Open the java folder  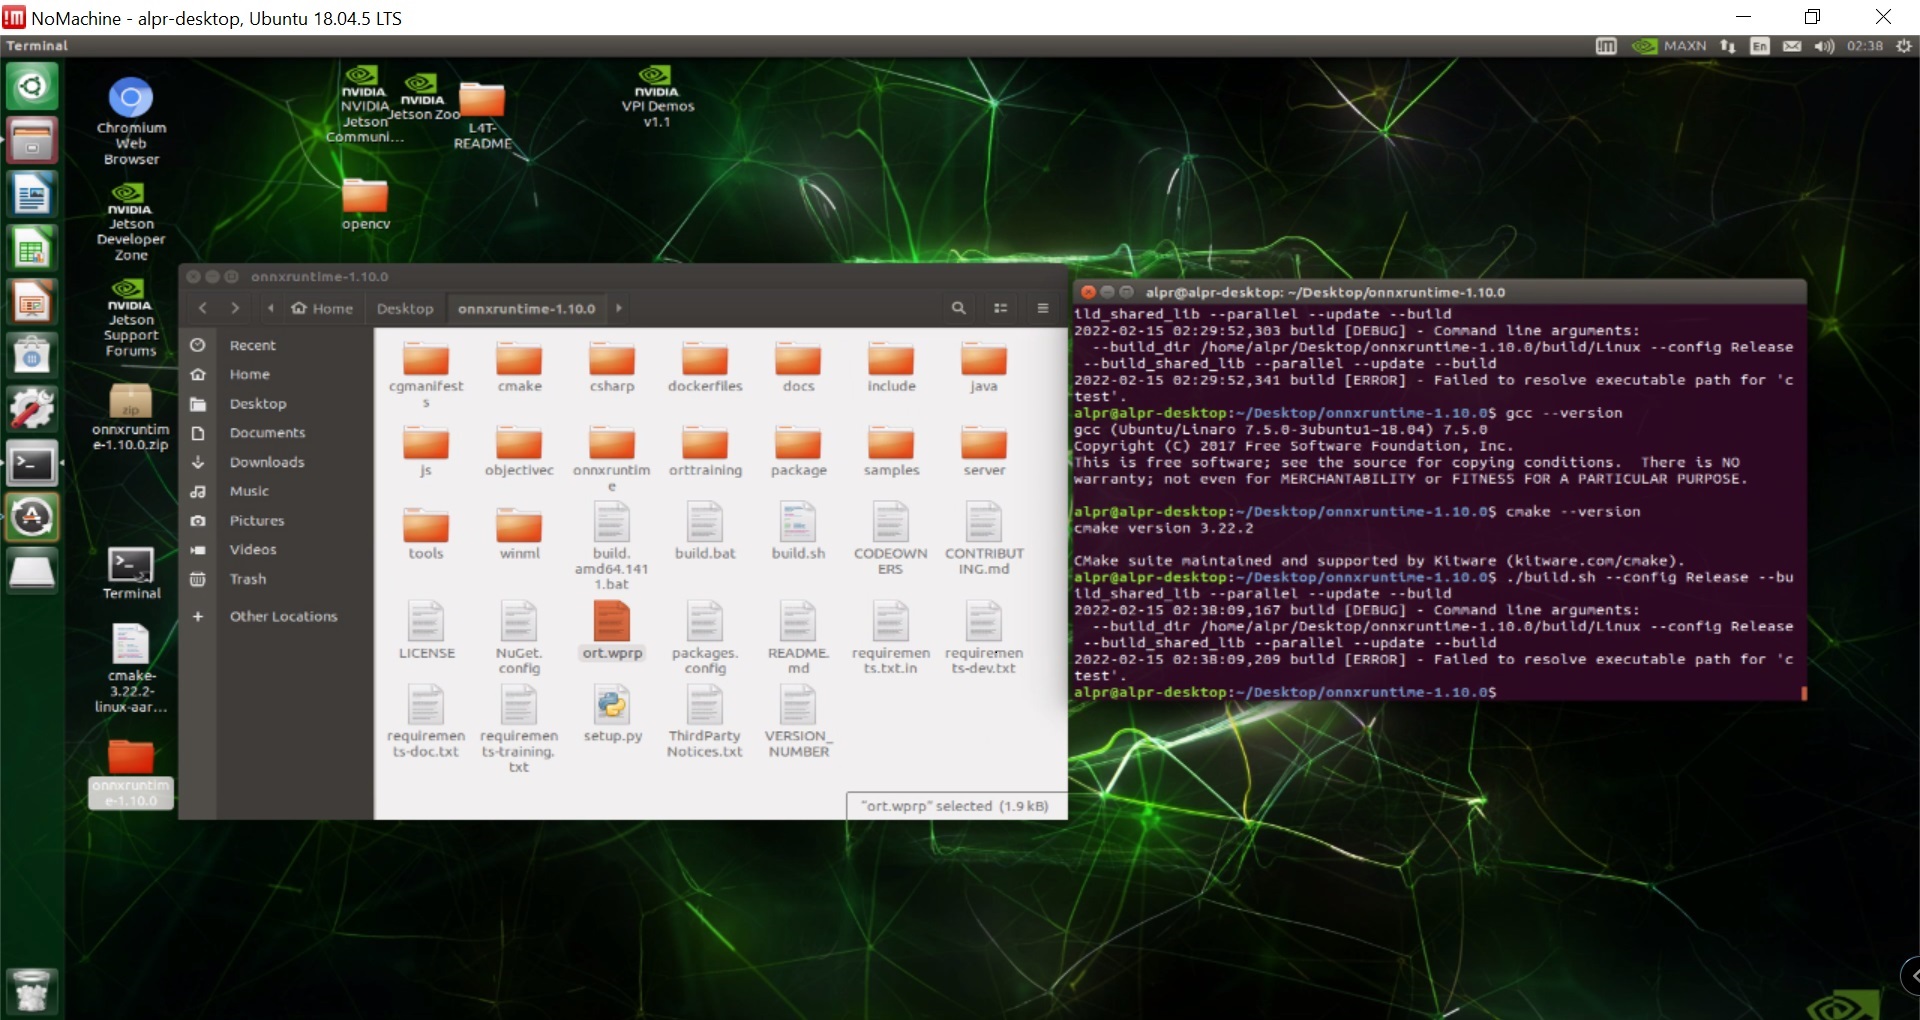(984, 367)
